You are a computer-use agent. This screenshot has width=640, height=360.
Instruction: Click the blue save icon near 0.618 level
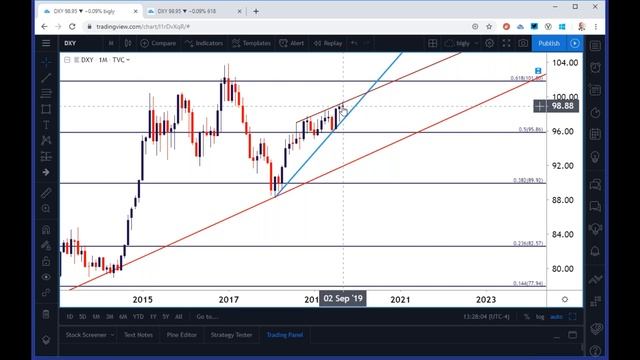pyautogui.click(x=538, y=71)
